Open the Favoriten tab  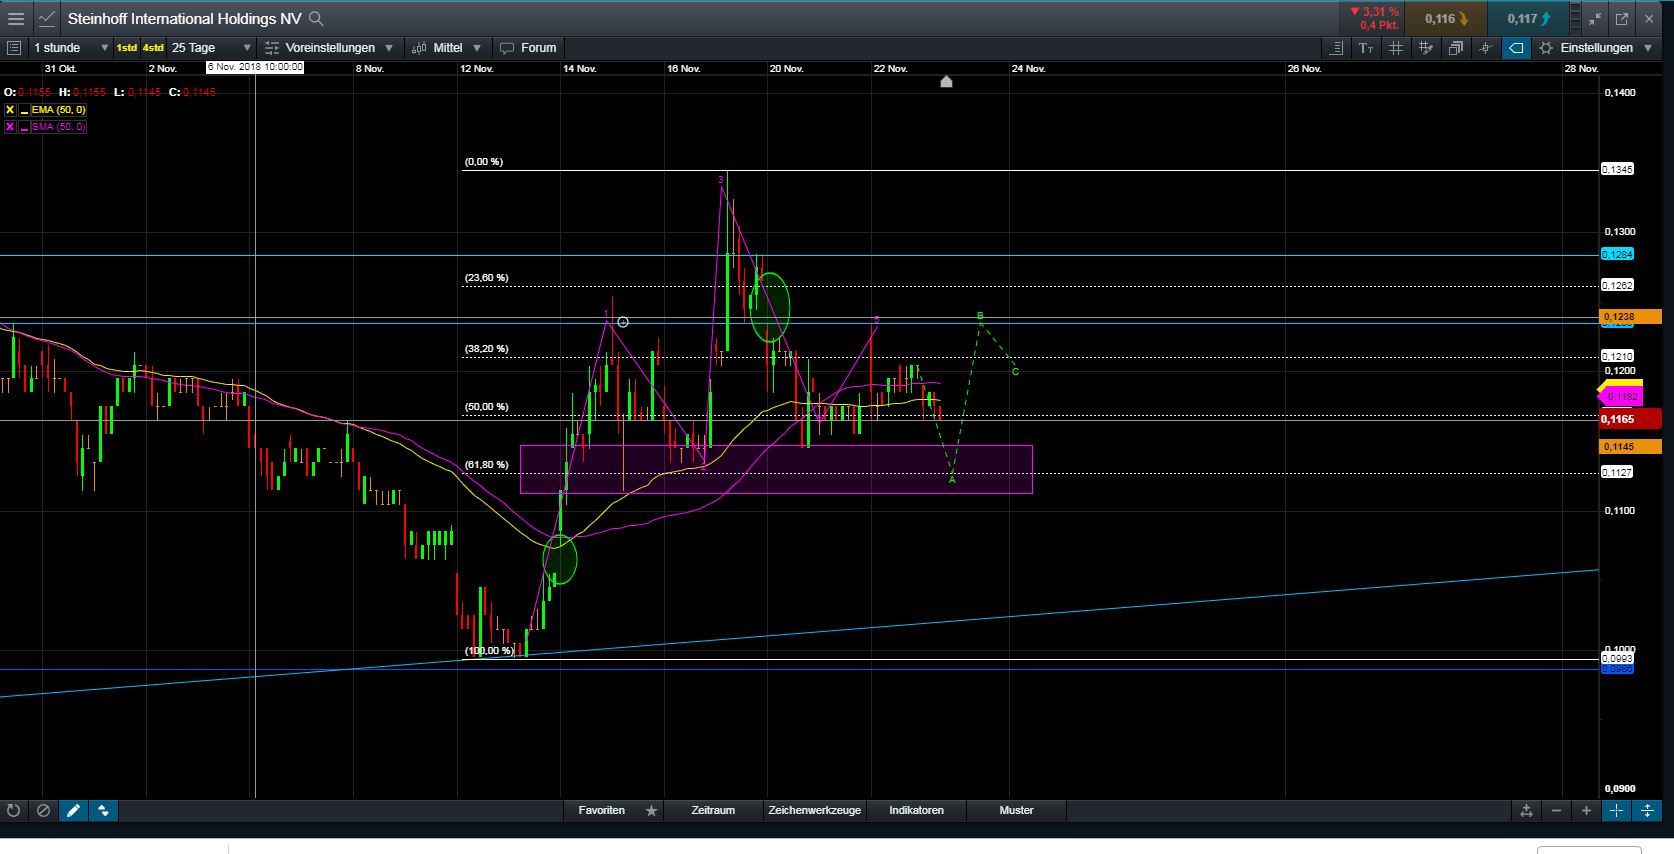tap(602, 811)
